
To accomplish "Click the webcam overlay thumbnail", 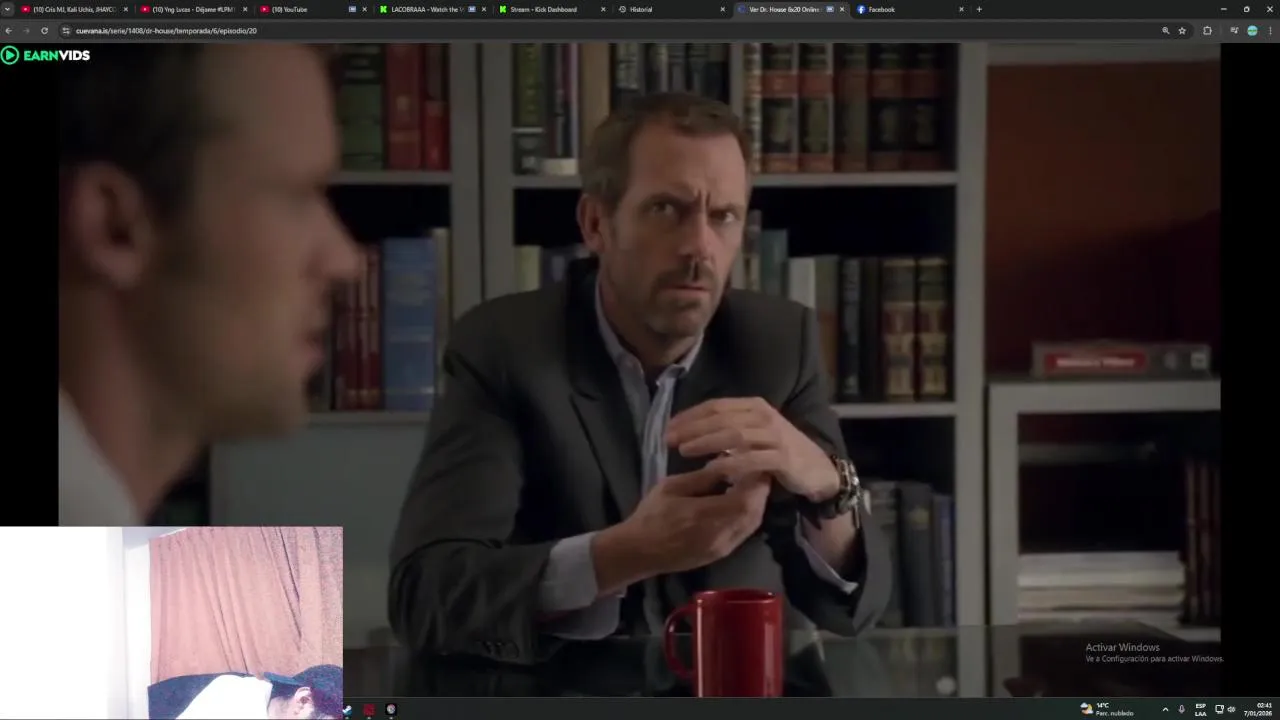I will tap(171, 622).
